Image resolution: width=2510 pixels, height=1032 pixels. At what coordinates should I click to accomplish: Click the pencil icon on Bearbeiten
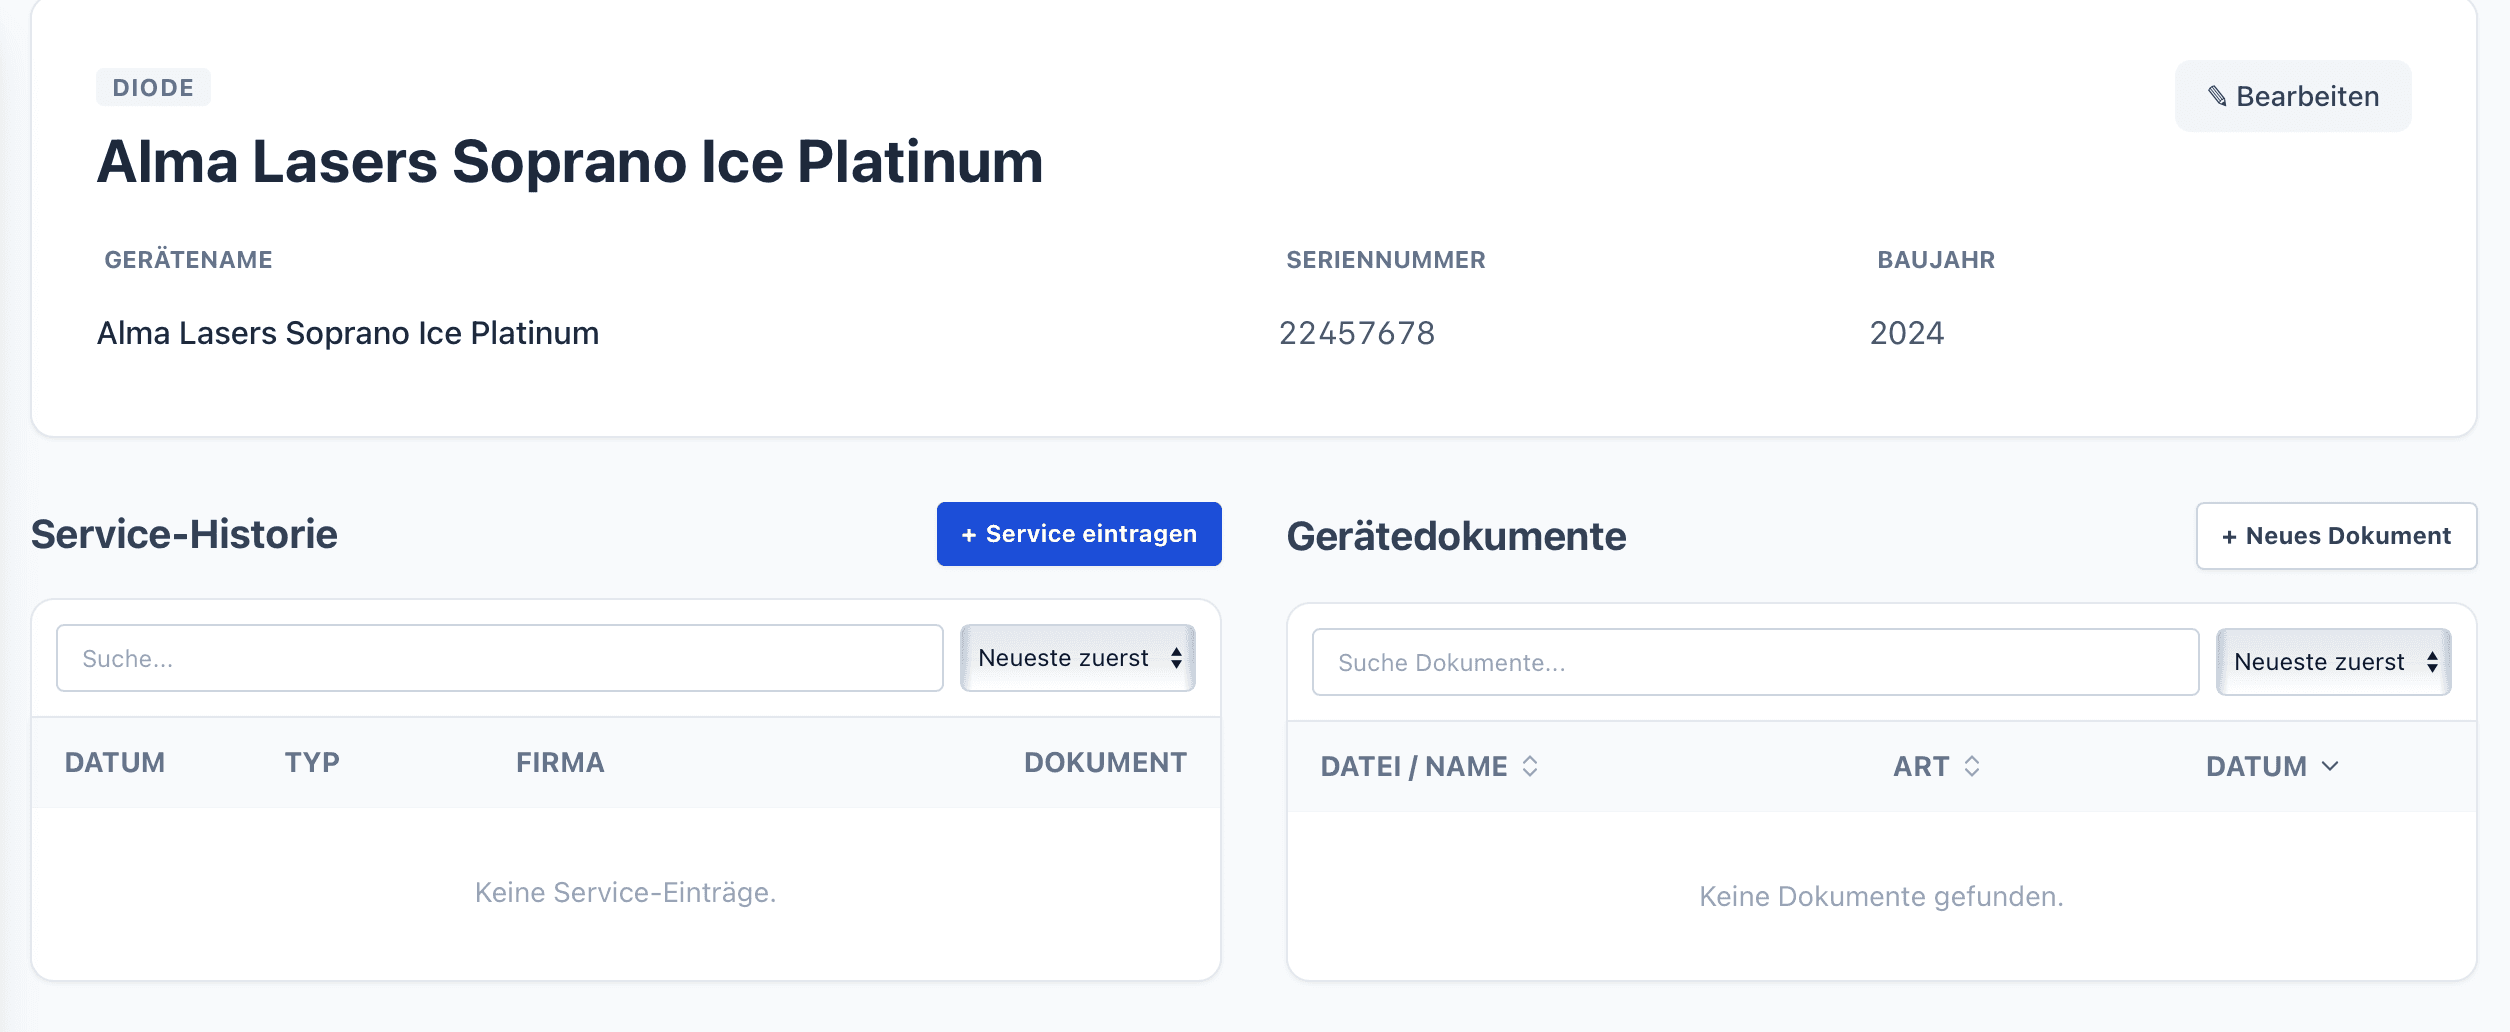[x=2217, y=96]
